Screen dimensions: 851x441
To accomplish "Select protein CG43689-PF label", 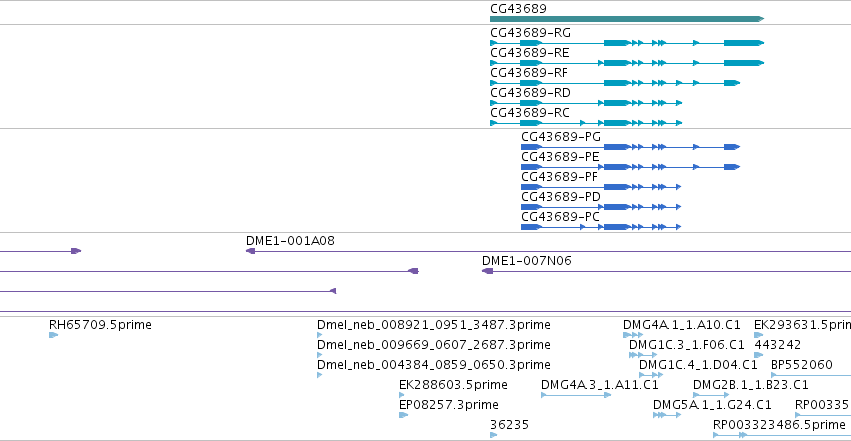I will (559, 177).
